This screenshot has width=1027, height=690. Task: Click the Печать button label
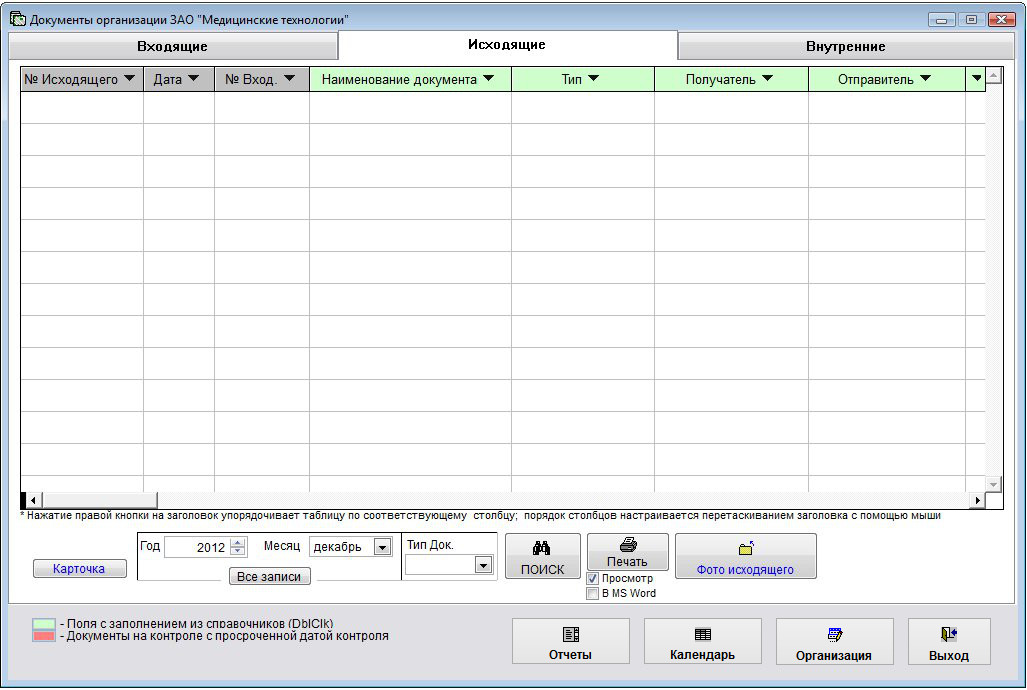click(x=627, y=562)
